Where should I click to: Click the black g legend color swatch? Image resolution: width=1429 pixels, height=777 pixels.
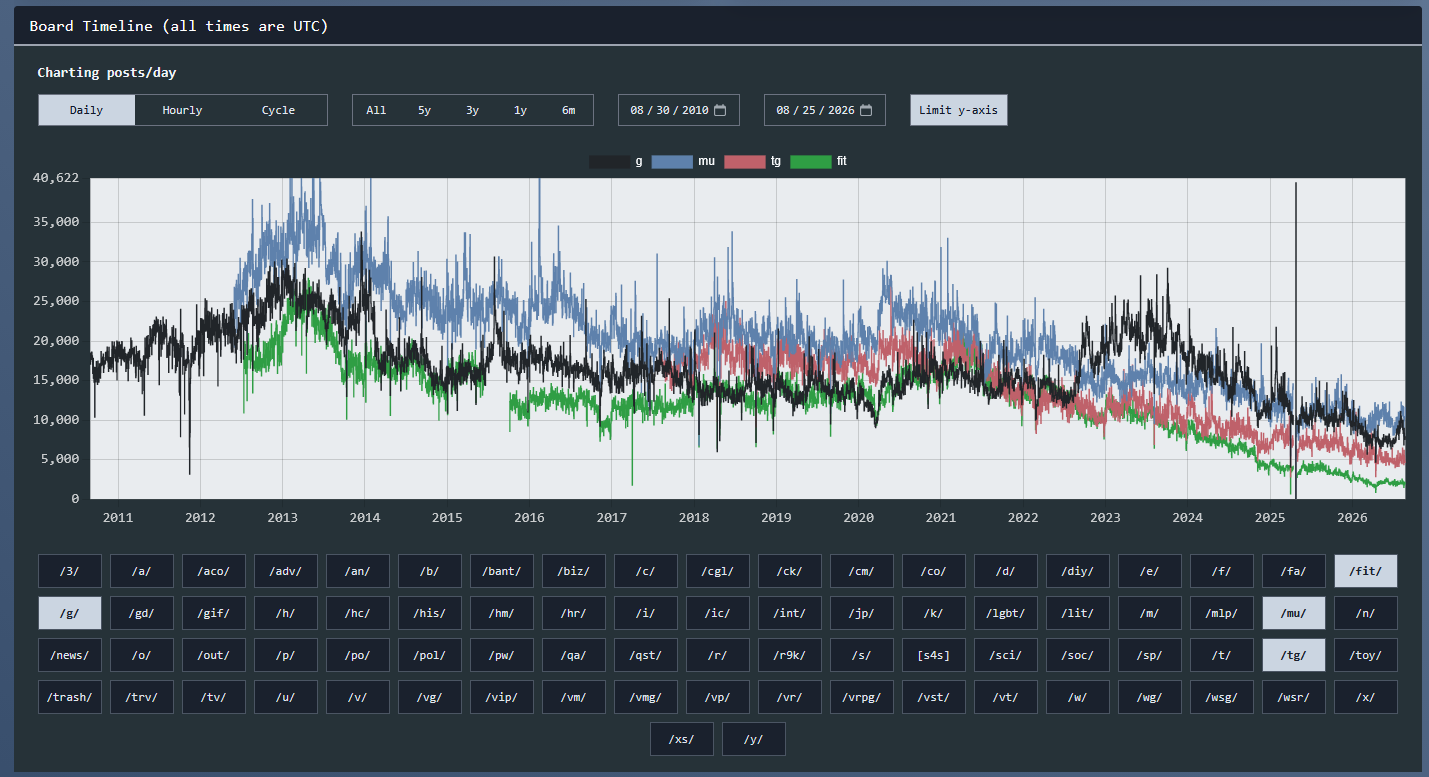tap(609, 161)
